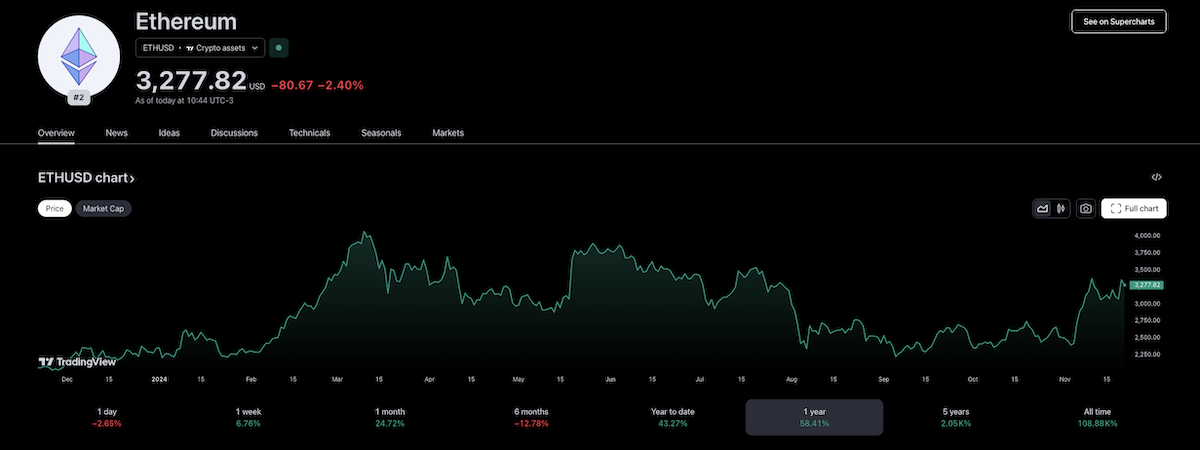Open the Overview tab
1200x450 pixels.
point(56,133)
